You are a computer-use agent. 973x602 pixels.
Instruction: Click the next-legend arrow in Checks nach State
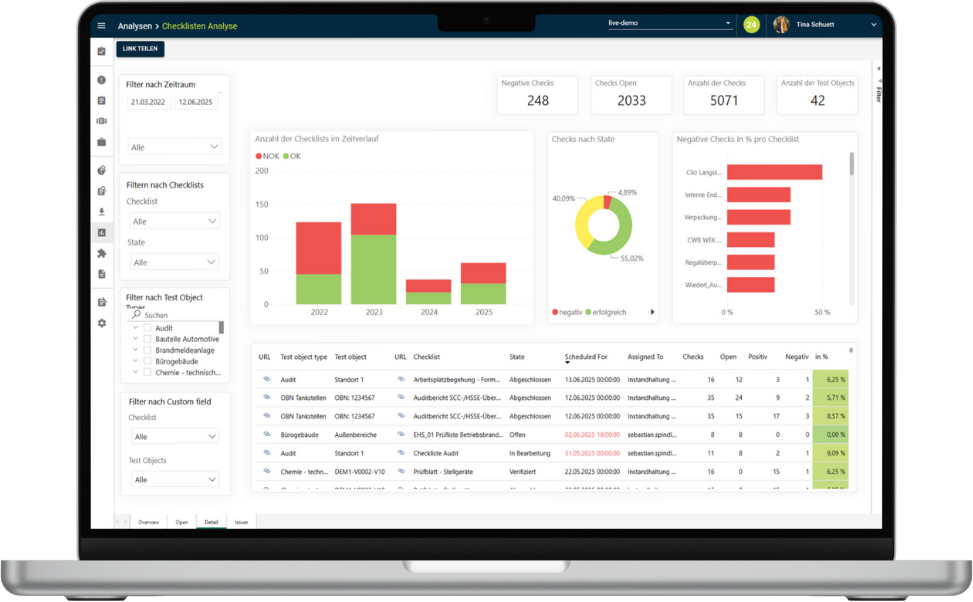(x=652, y=312)
